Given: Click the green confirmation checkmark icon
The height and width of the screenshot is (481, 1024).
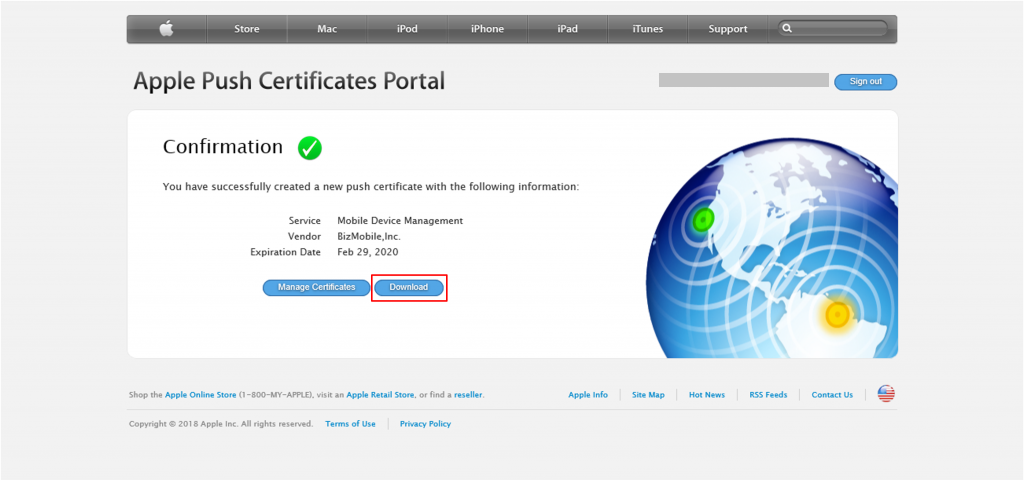Looking at the screenshot, I should [310, 148].
